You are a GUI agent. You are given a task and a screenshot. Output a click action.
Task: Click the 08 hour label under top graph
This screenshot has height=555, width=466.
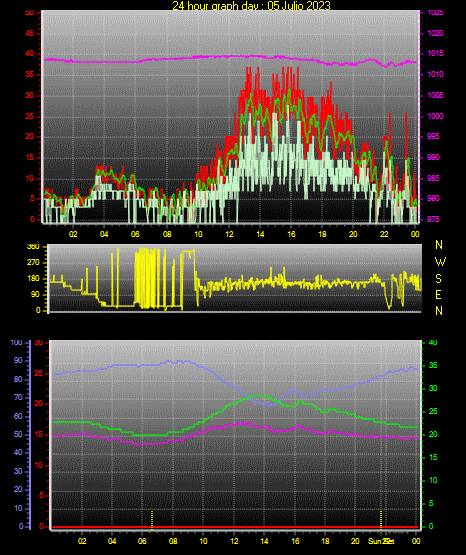pyautogui.click(x=167, y=234)
